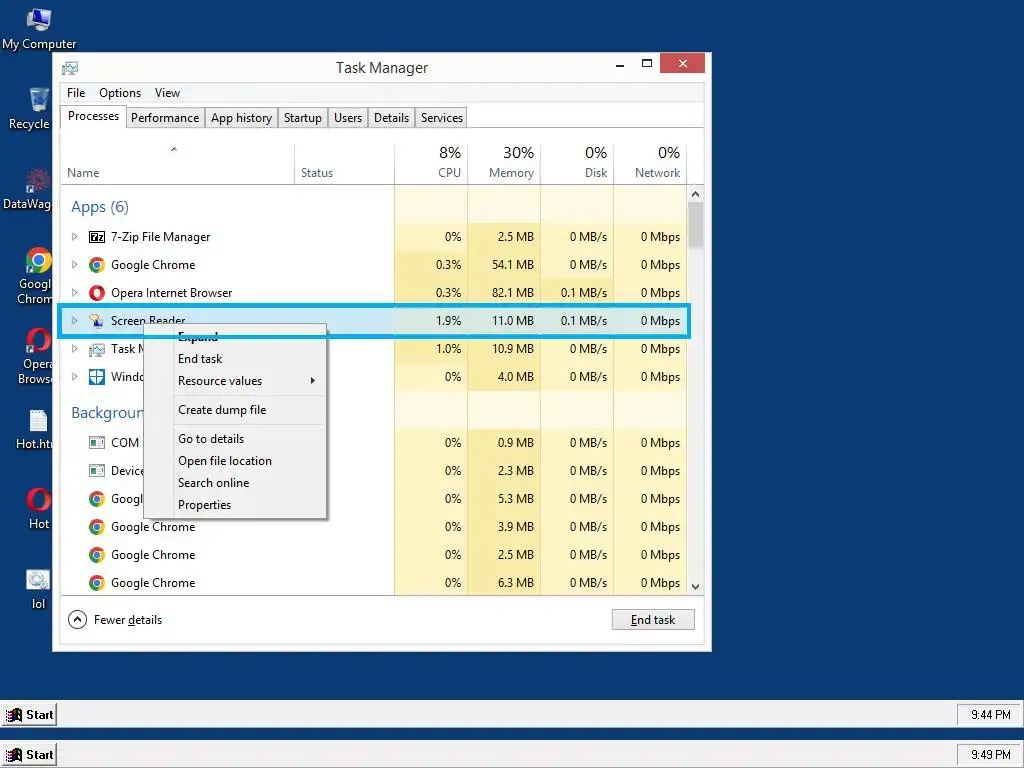Click the Screen Reader process icon
The height and width of the screenshot is (768, 1024).
[x=97, y=321]
